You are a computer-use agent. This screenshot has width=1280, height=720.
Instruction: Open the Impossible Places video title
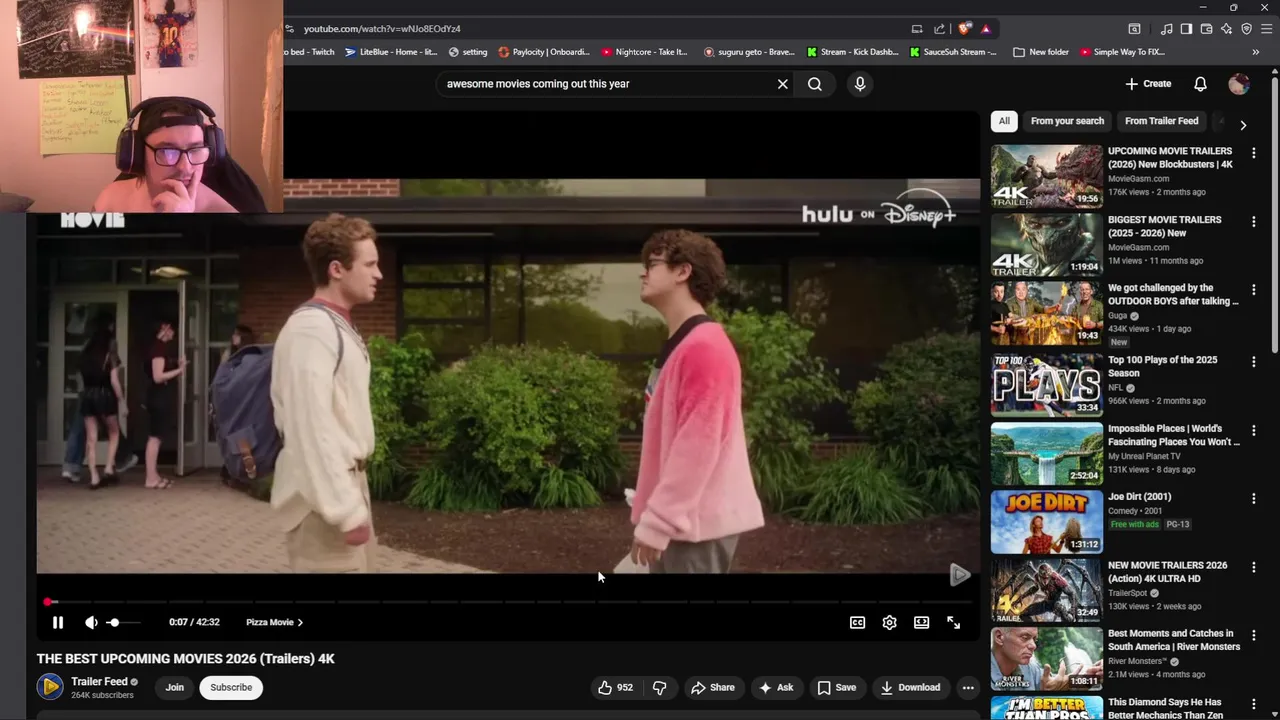[1173, 435]
